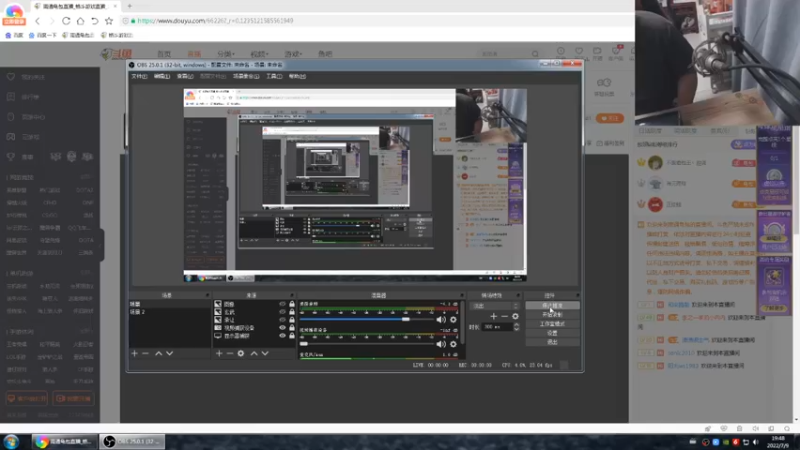
Task: Open the 工具 (Tools) menu in OBS
Action: tap(274, 77)
